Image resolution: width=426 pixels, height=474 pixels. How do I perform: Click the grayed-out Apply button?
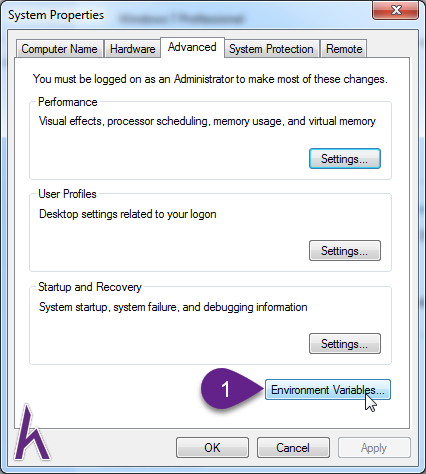[x=374, y=448]
